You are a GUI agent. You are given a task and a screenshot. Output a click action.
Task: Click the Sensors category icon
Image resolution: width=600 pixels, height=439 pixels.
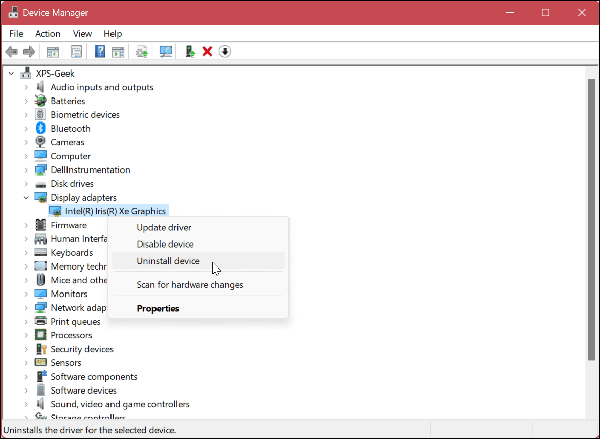(x=40, y=362)
